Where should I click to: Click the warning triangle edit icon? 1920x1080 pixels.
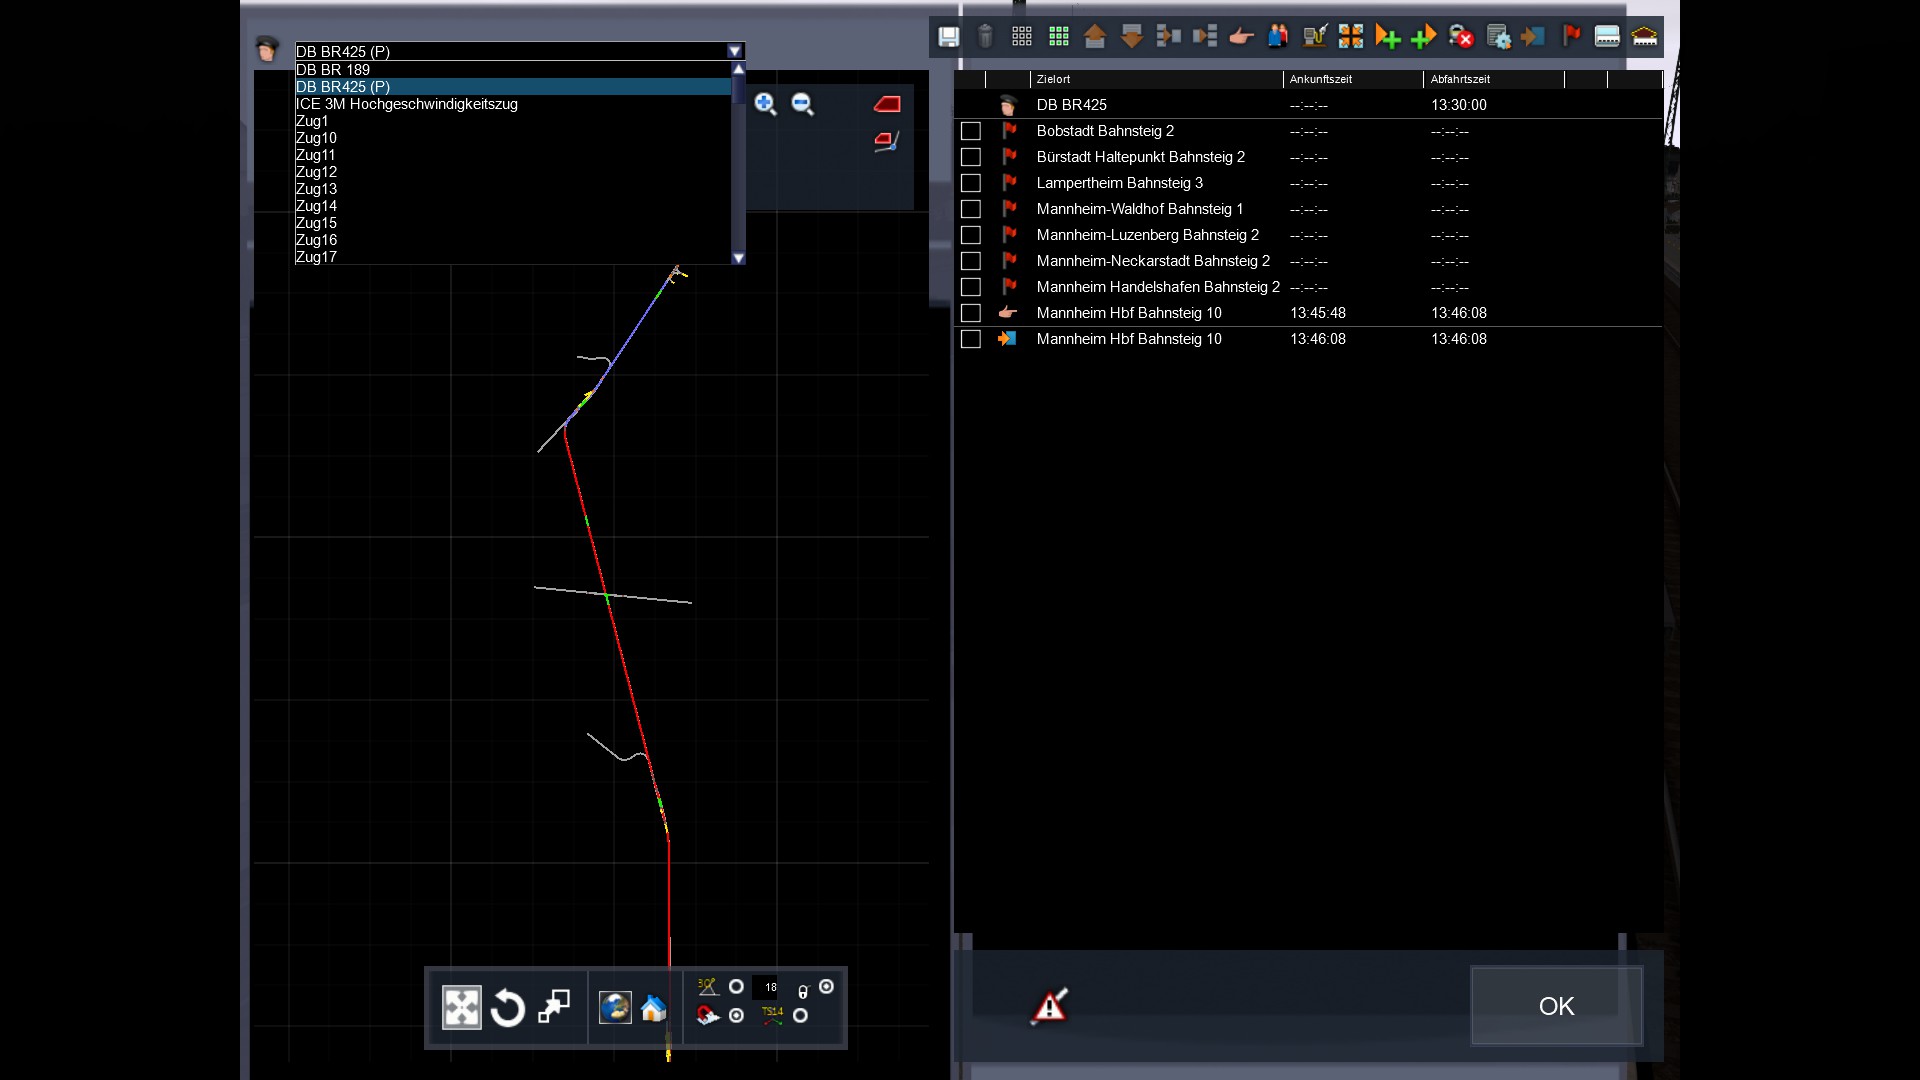(x=1049, y=1006)
